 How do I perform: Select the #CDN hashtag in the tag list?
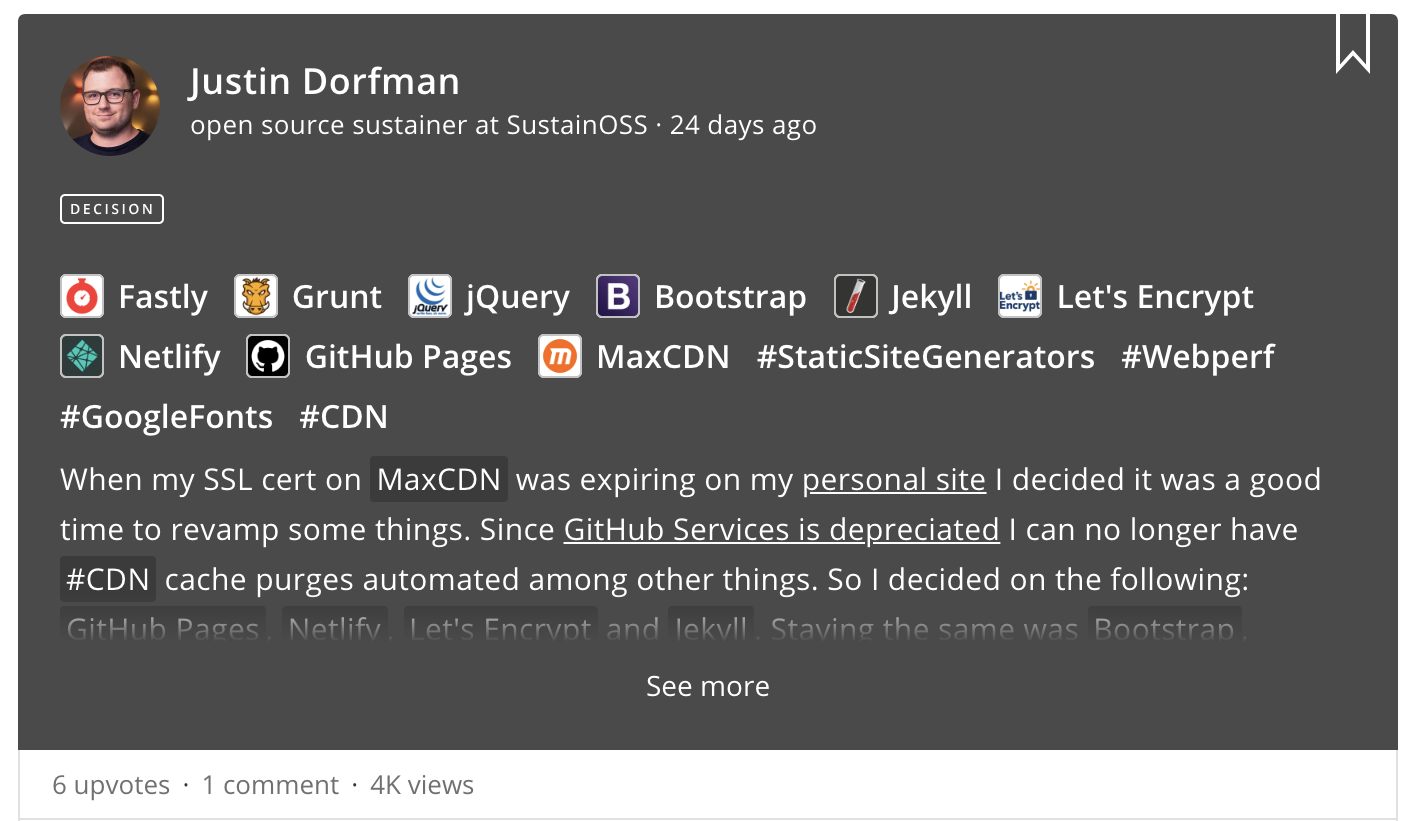point(344,417)
